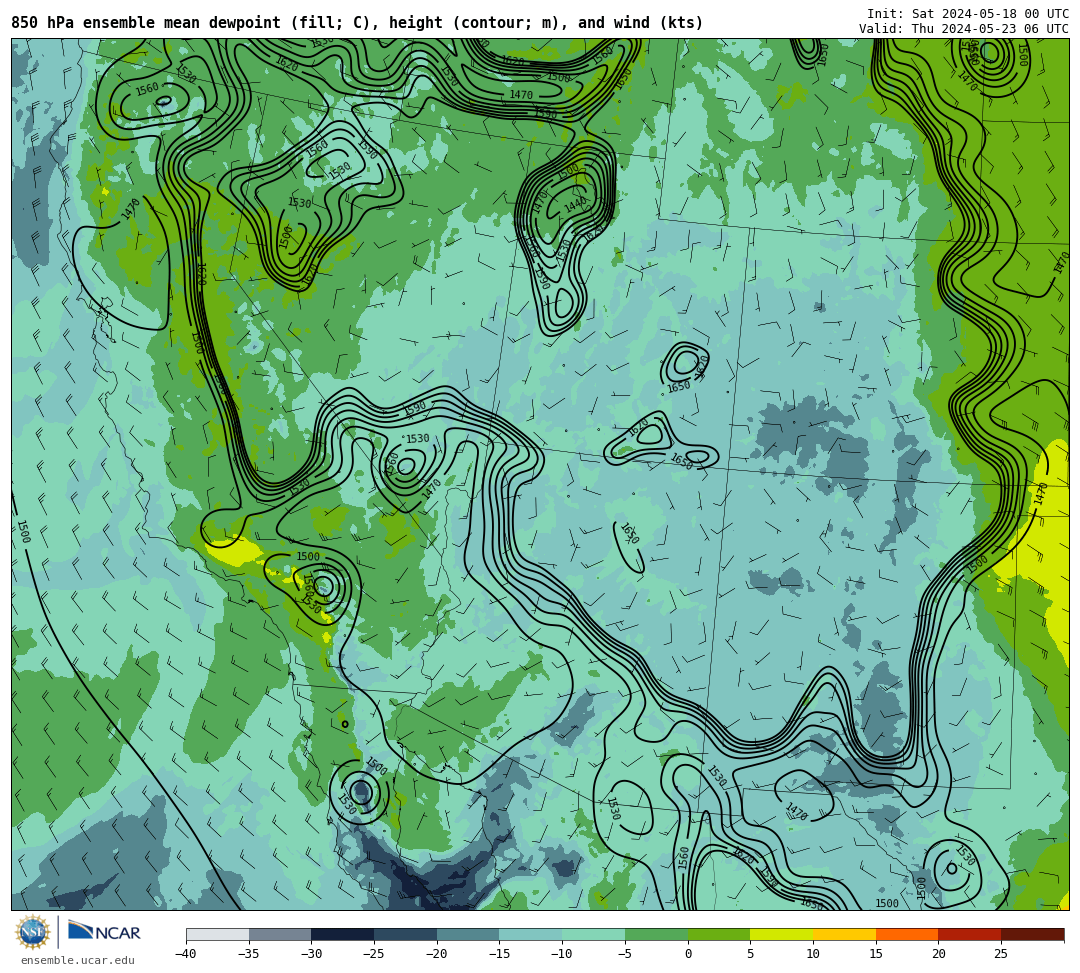Click the 5 colorbar tick label

point(751,954)
